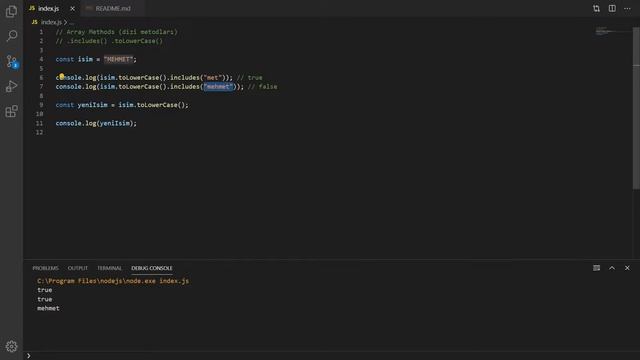Open the Source Control view
640x360 pixels.
coord(11,62)
